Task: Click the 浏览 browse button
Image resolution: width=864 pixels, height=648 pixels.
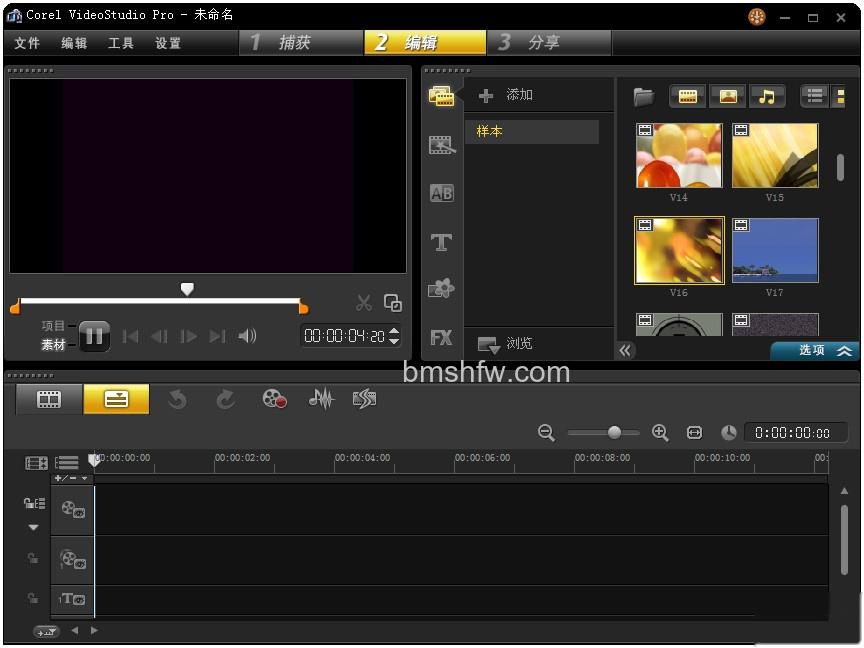Action: (505, 344)
